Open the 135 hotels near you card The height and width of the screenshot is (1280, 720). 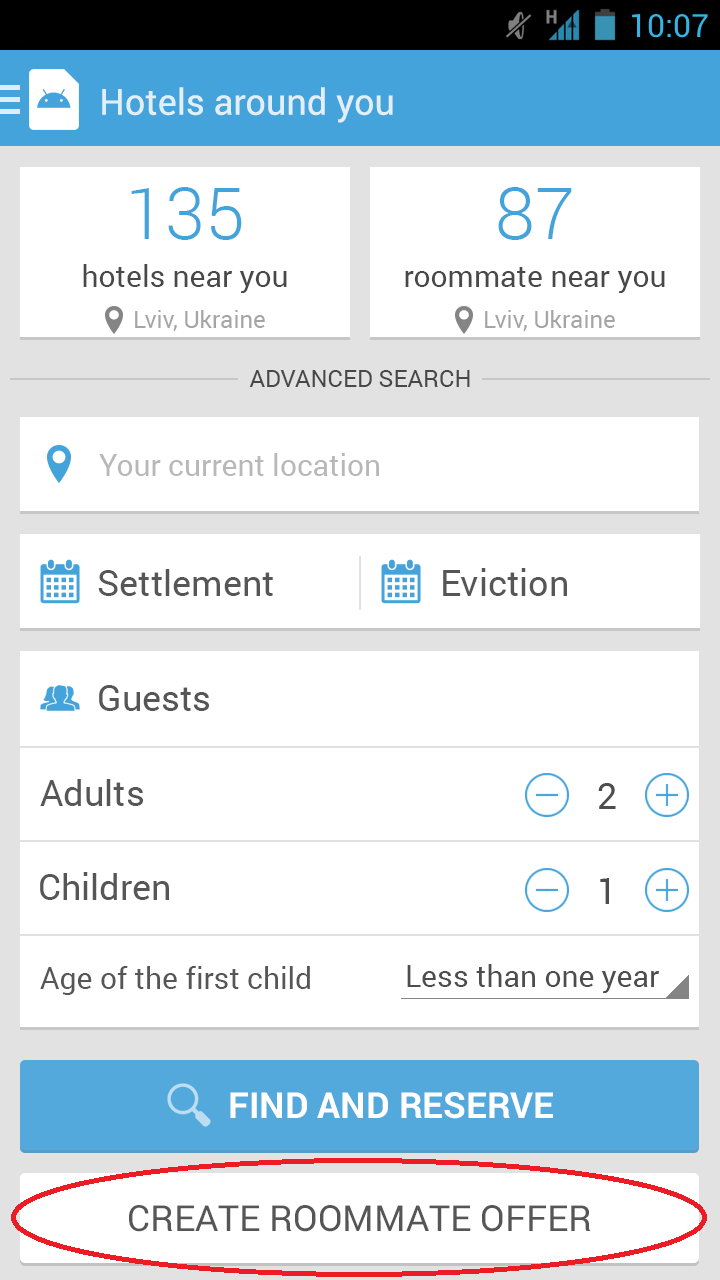(185, 251)
